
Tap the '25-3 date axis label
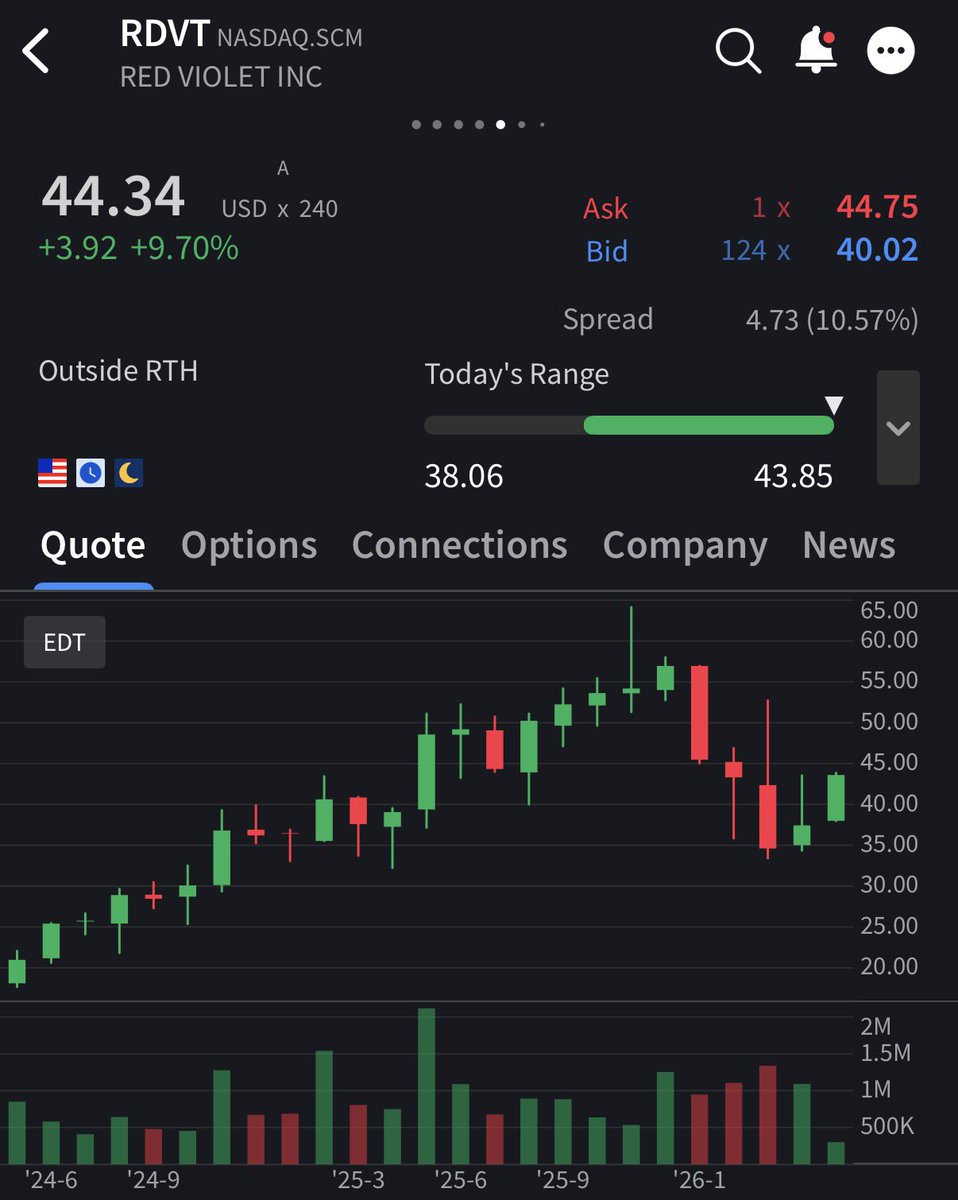tap(358, 1180)
